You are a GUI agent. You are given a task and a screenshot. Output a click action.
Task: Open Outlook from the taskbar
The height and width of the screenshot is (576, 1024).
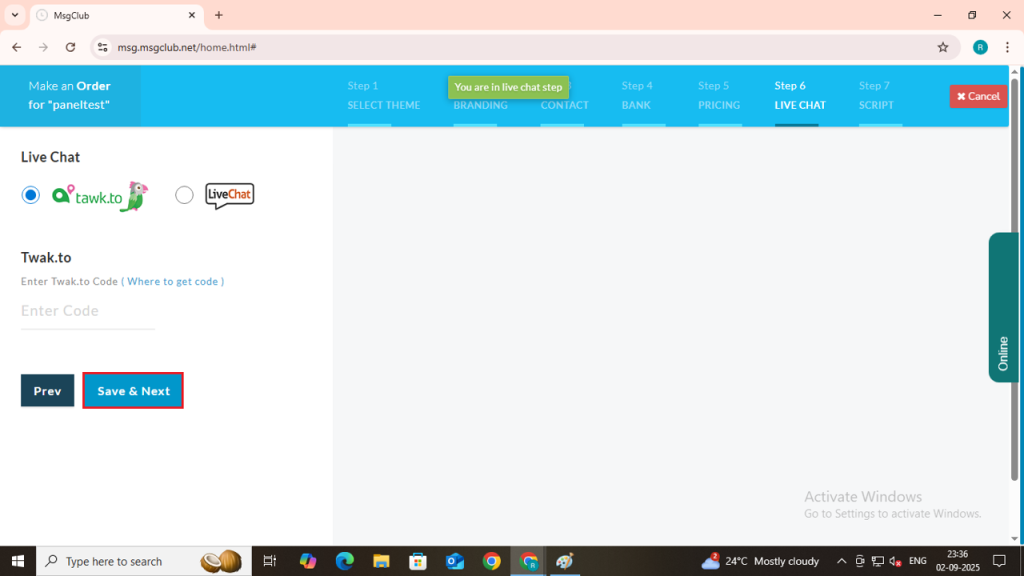(x=455, y=561)
